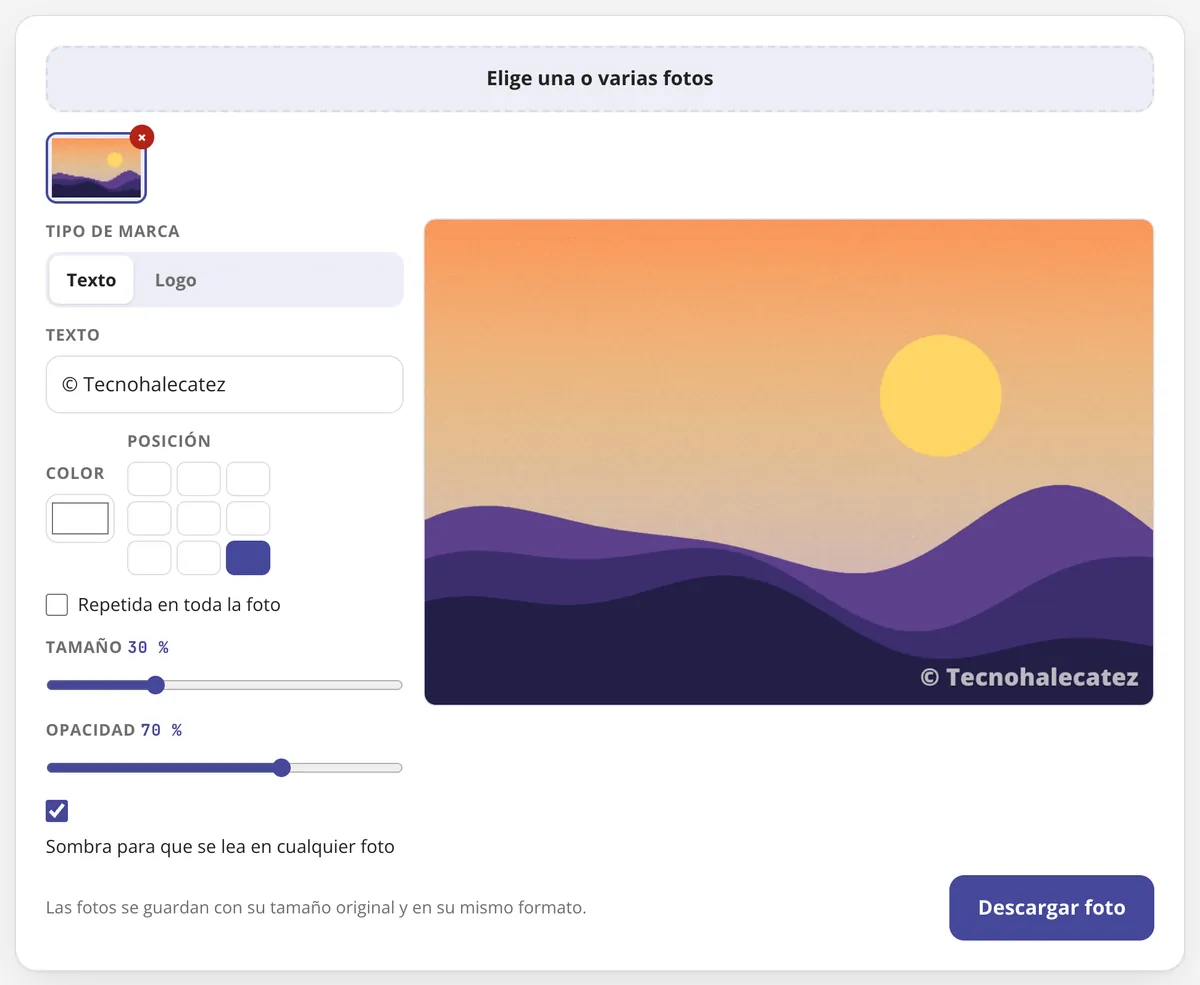
Task: Click the Opacidad slider handle
Action: tap(282, 768)
